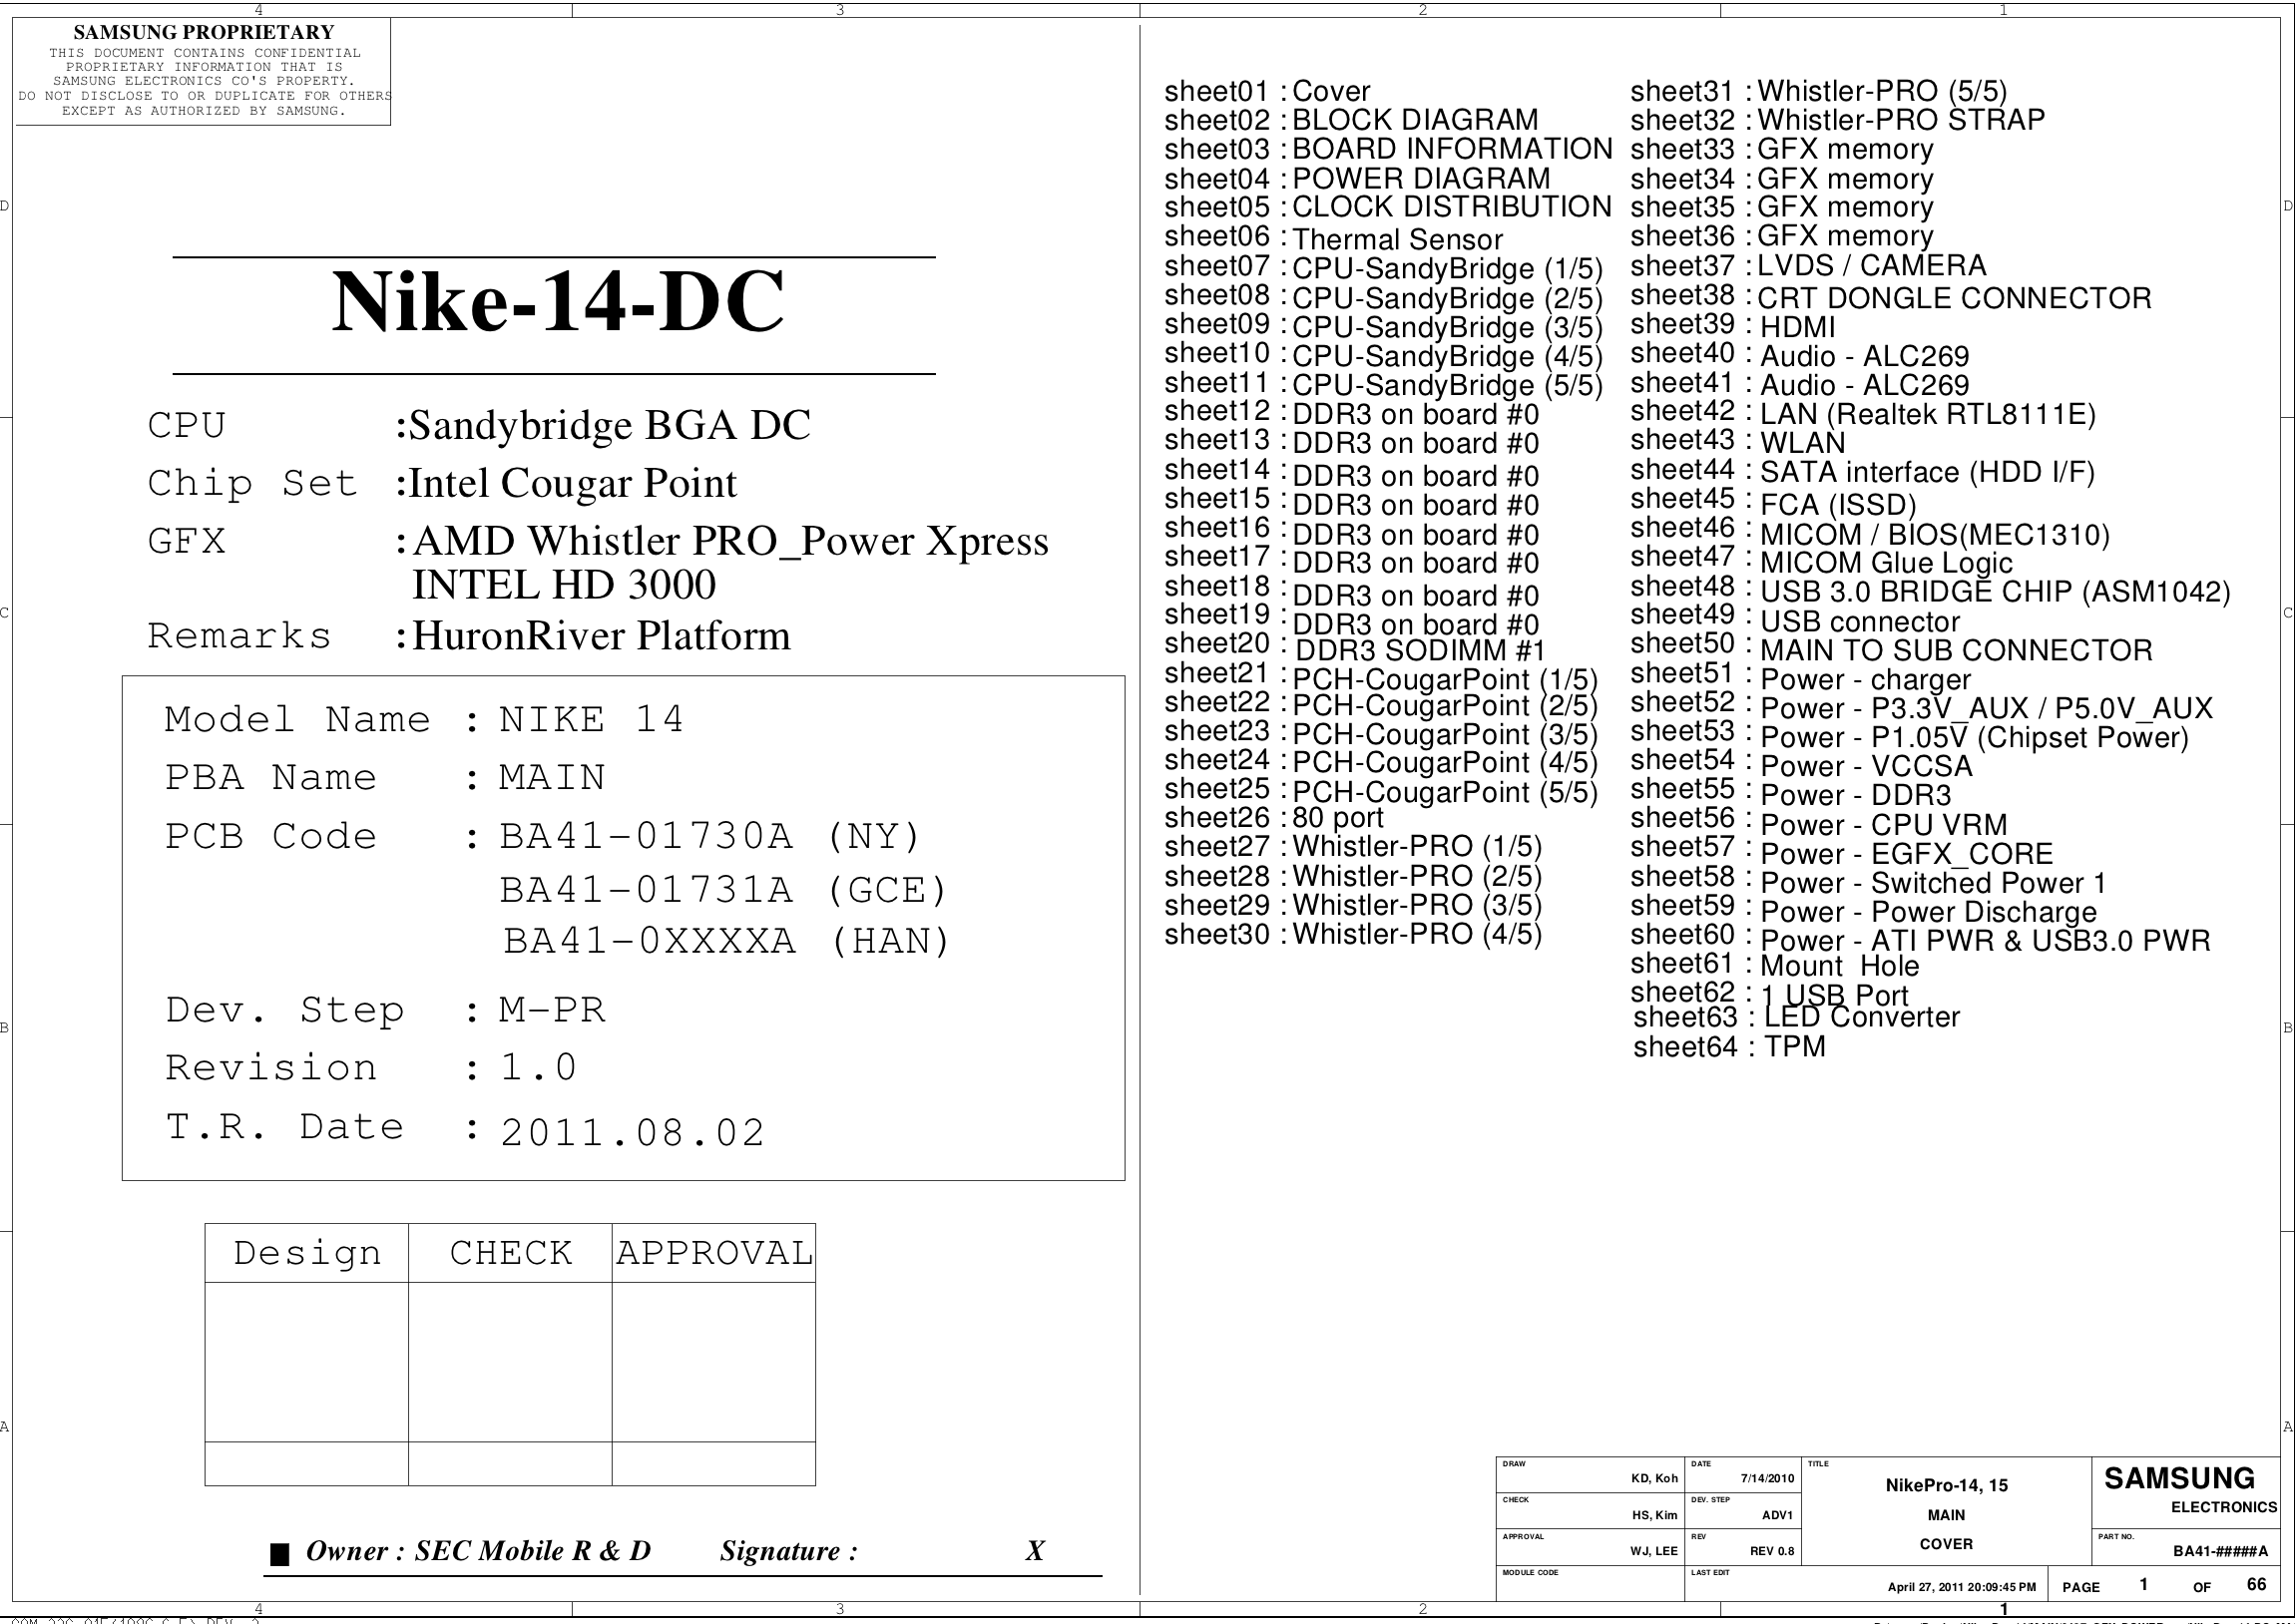This screenshot has height=1624, width=2295.
Task: Select sheet04 POWER DIAGRAM entry
Action: [1357, 179]
